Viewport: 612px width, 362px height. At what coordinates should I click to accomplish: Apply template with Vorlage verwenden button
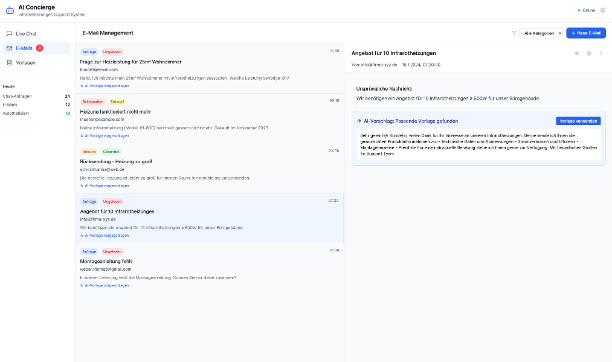(x=578, y=121)
